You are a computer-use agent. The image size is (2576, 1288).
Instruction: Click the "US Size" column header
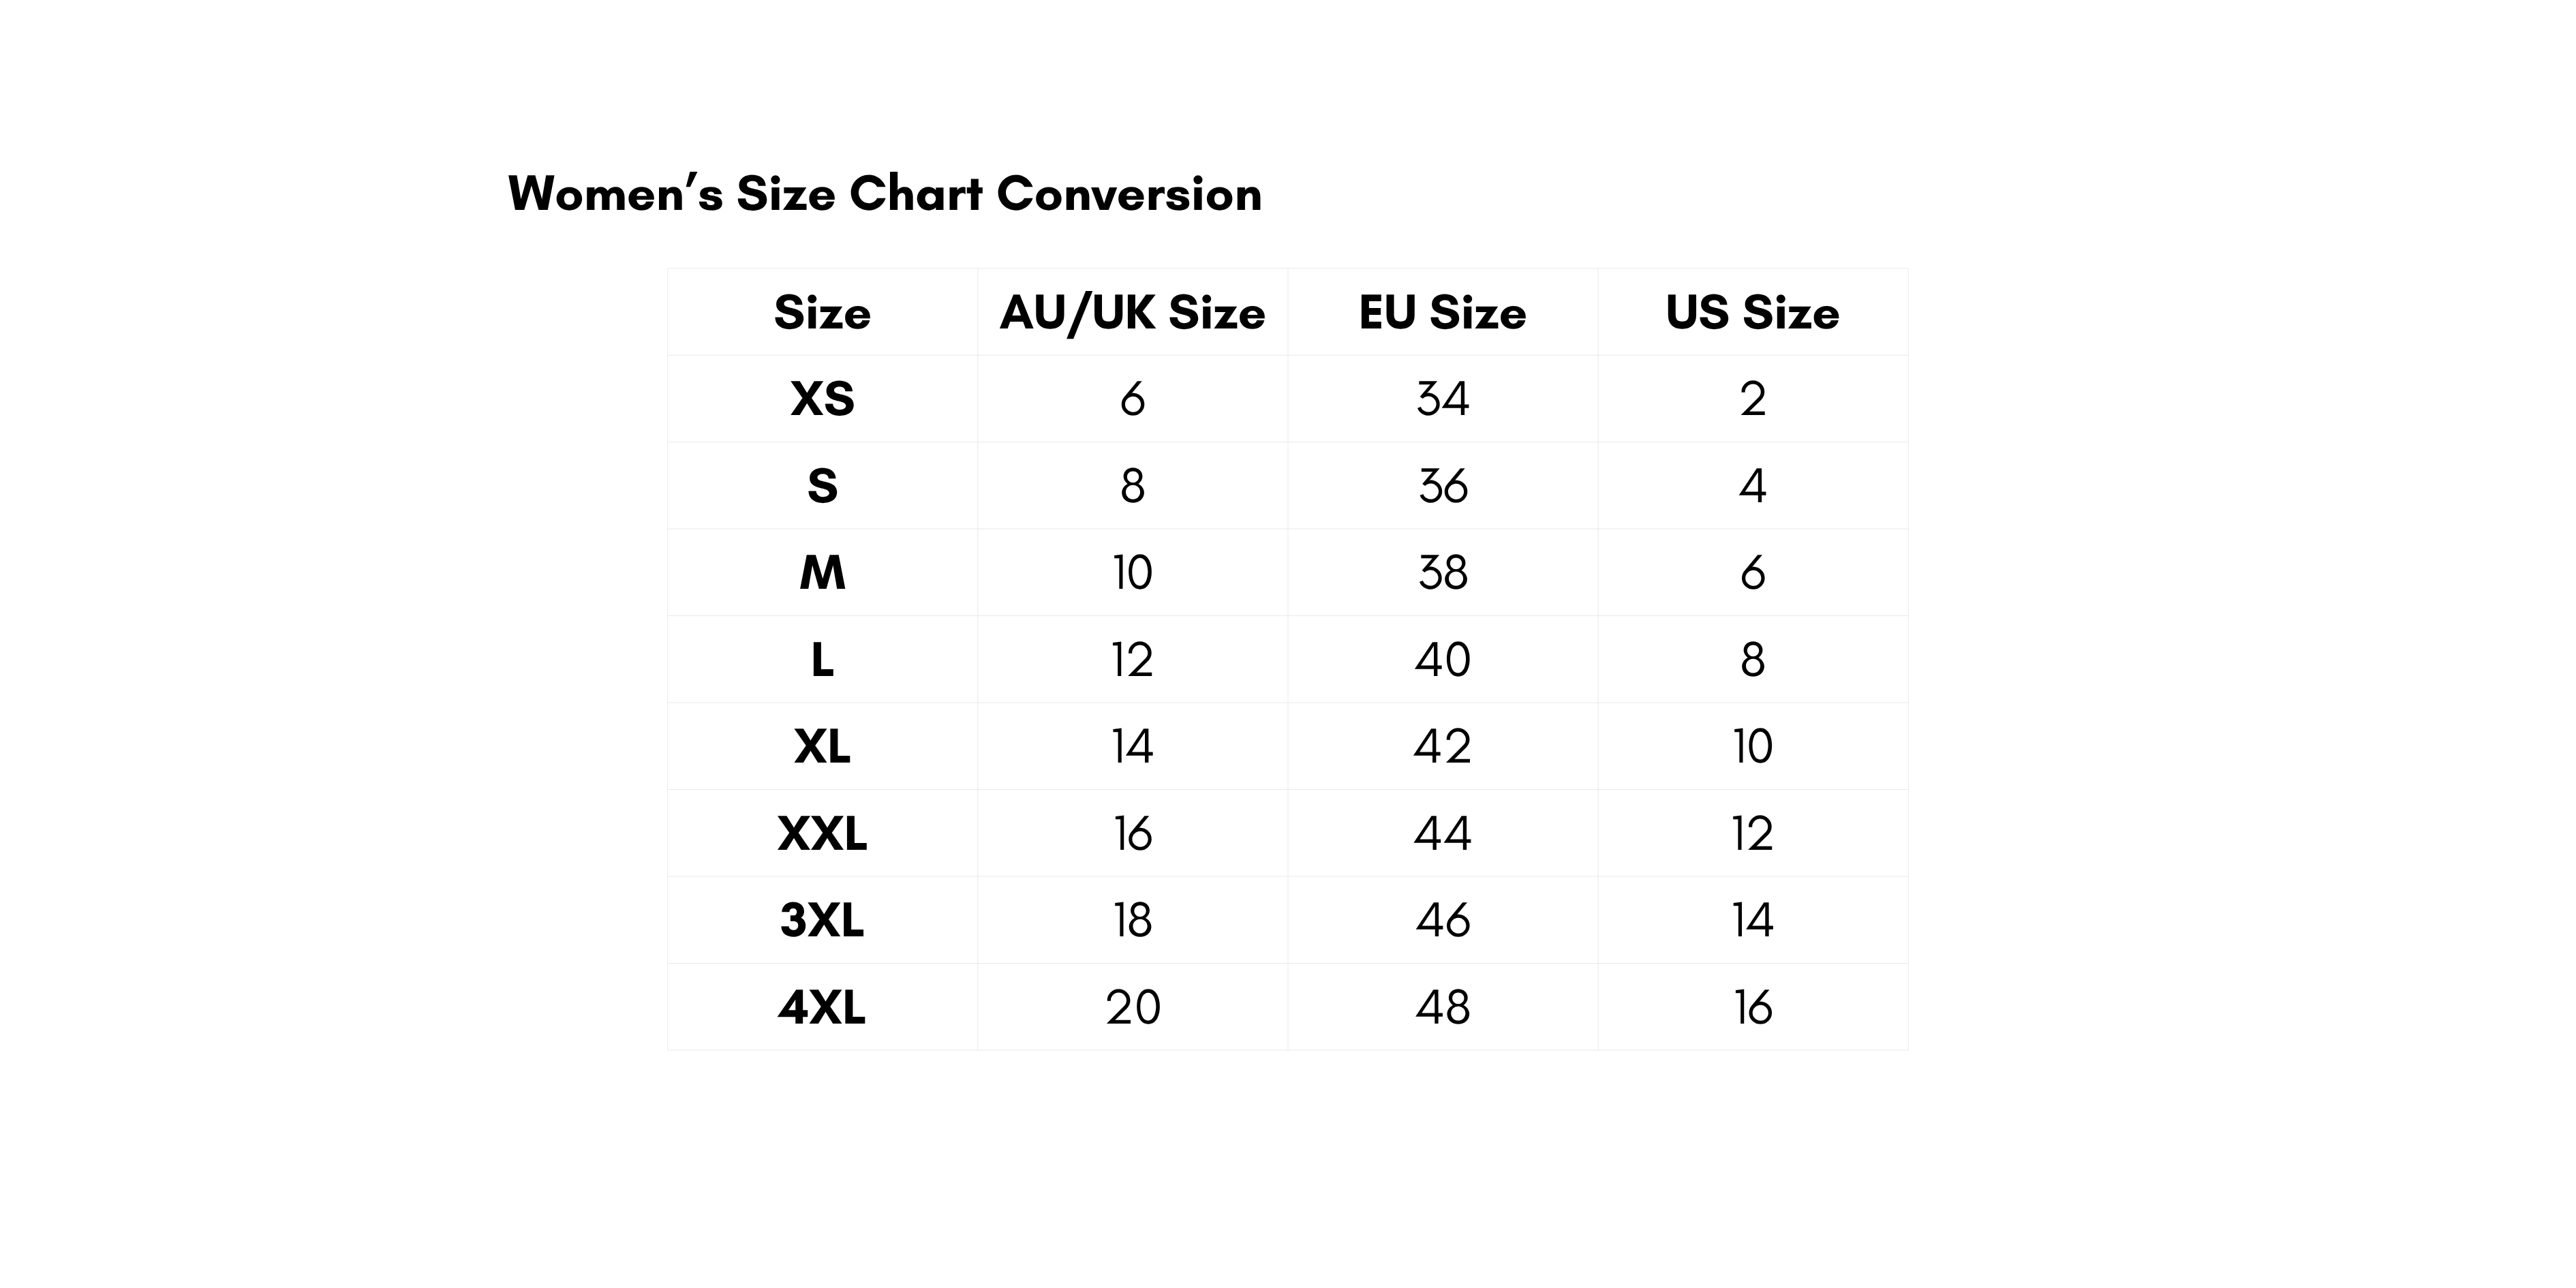pyautogui.click(x=1752, y=313)
